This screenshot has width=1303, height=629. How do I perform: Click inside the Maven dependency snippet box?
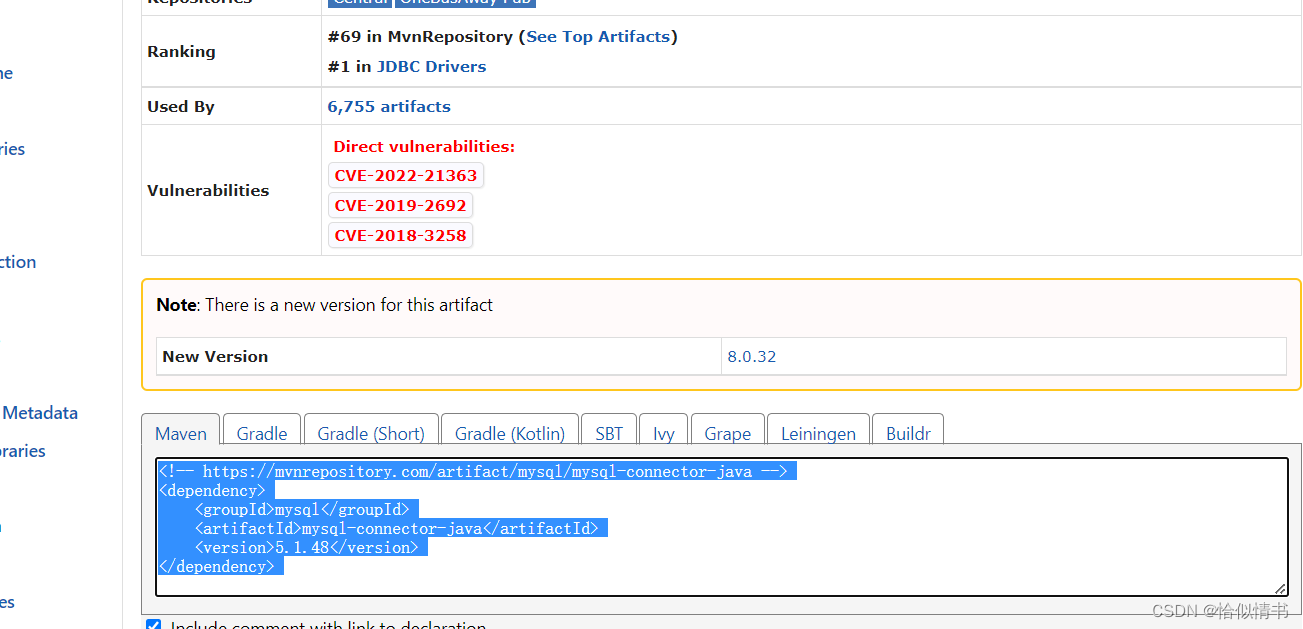point(700,520)
